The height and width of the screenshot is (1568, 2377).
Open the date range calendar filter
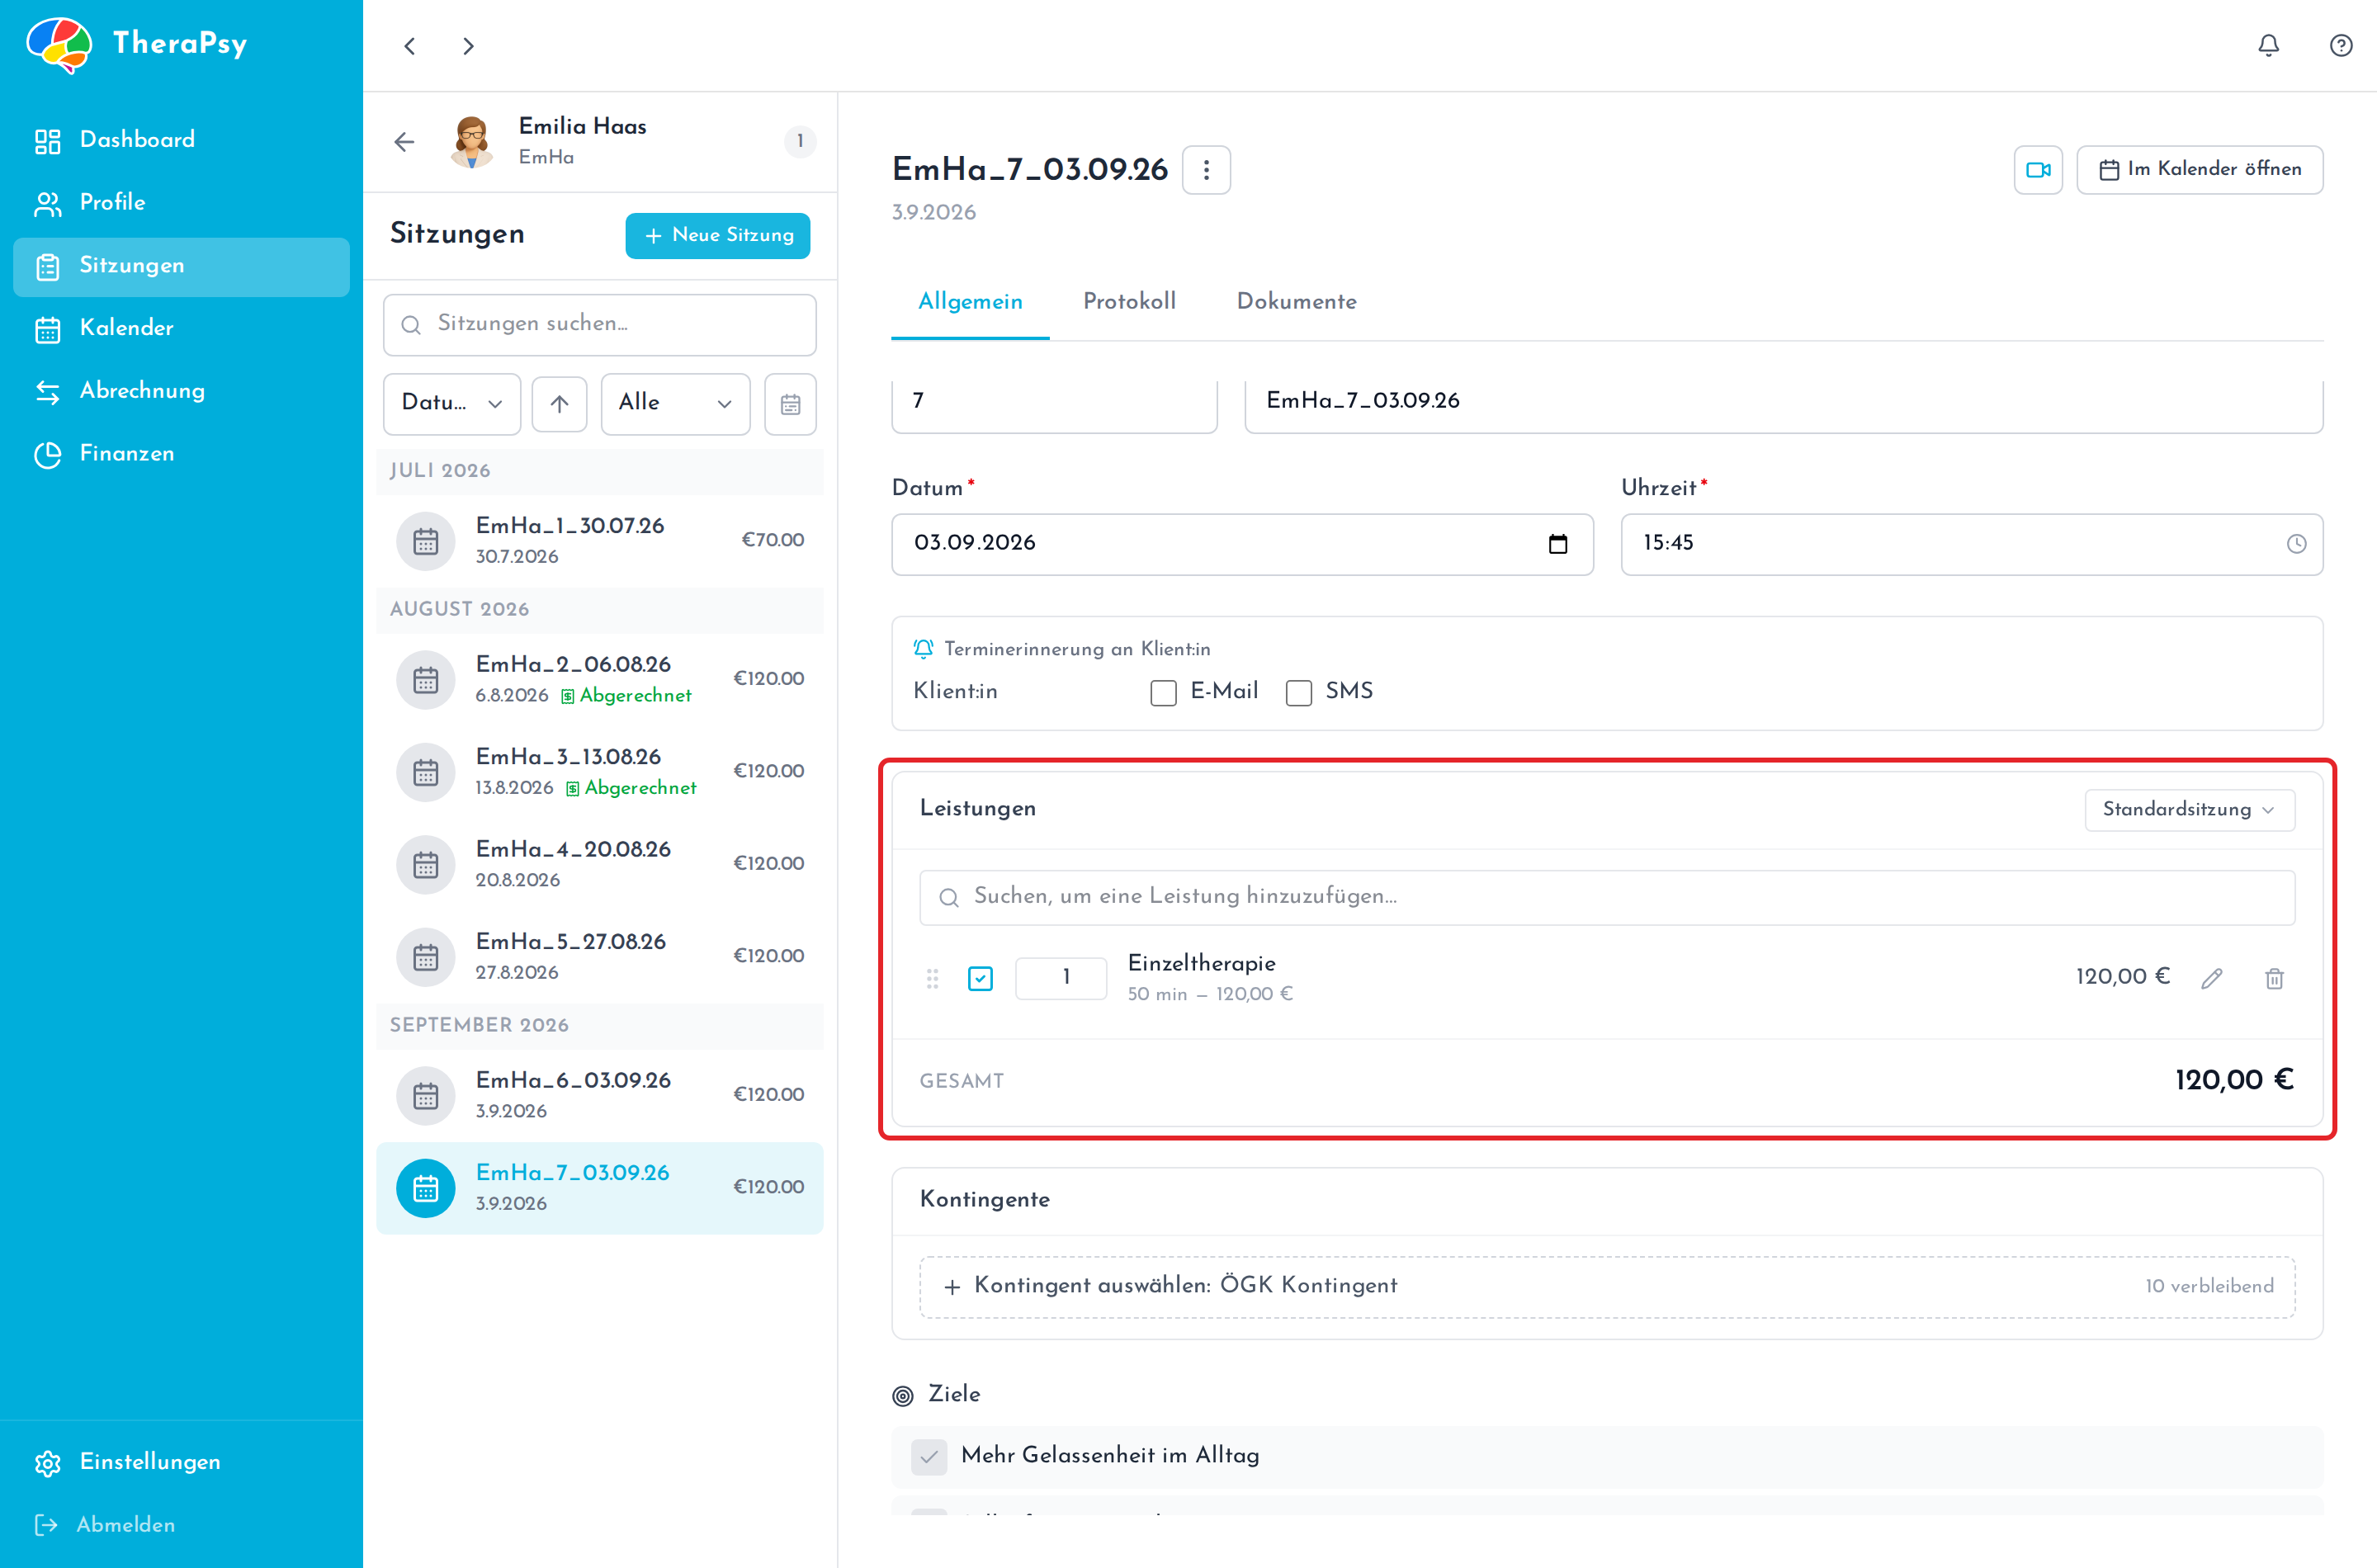(x=790, y=404)
